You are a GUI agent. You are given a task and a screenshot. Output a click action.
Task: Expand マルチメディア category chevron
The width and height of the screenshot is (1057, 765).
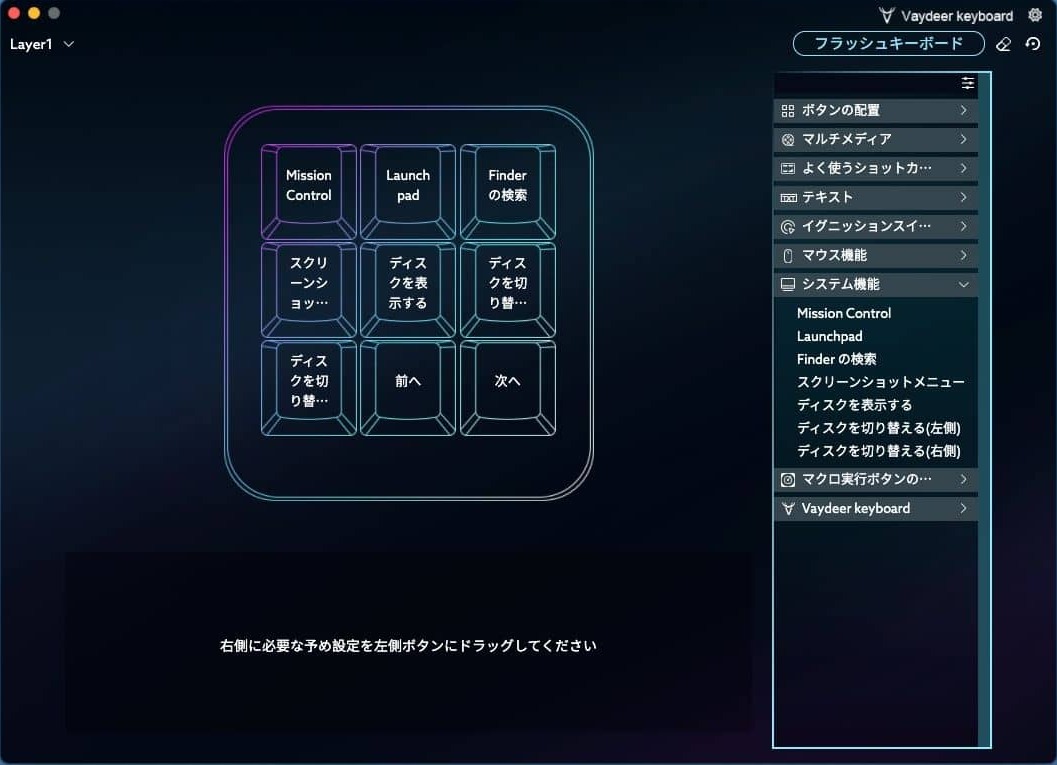(x=963, y=140)
